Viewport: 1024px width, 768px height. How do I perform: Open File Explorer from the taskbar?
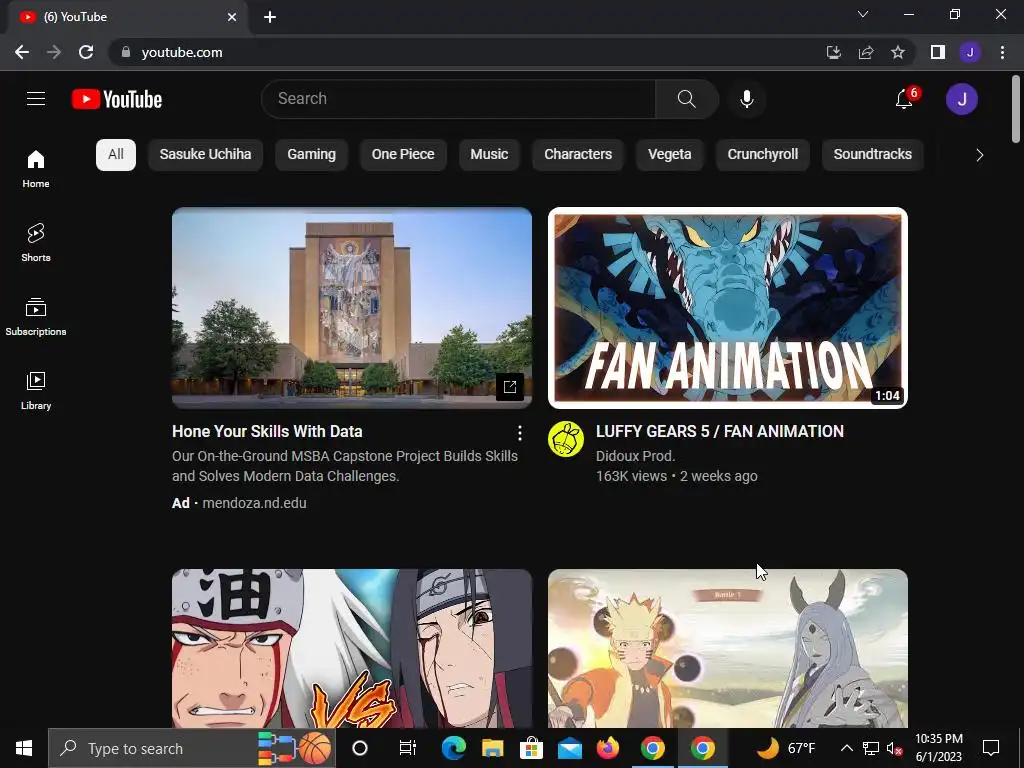492,748
